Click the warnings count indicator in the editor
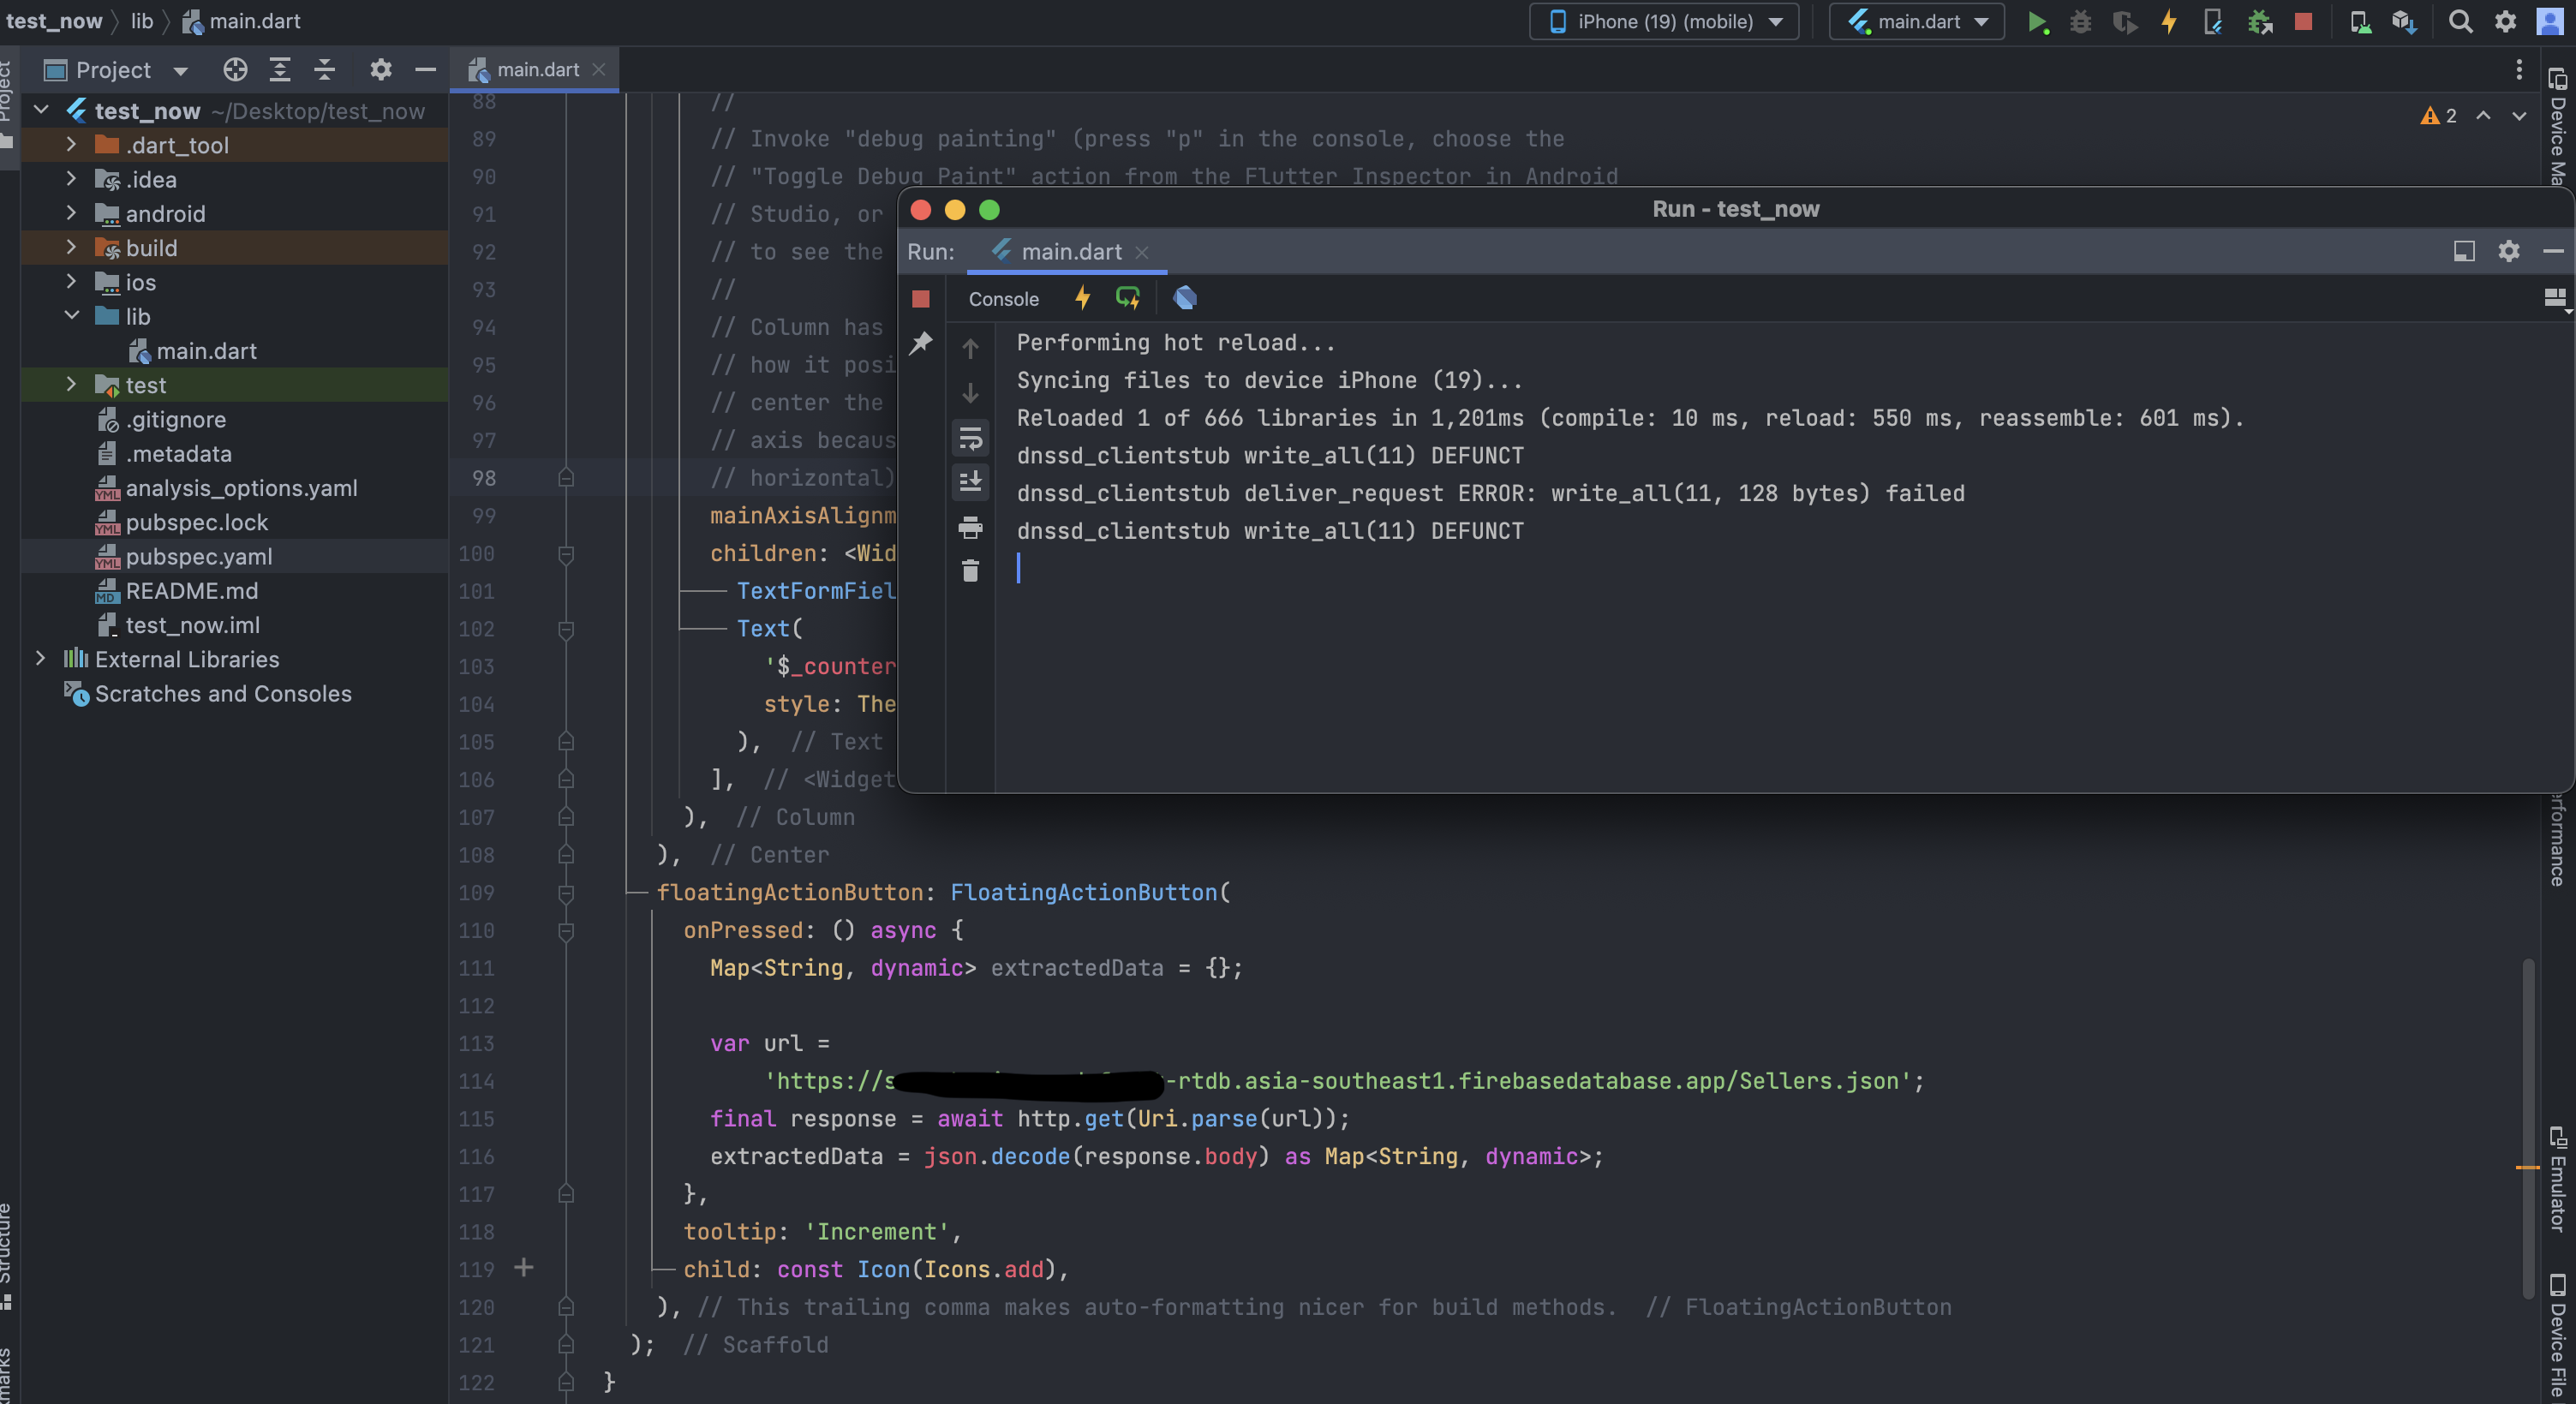 click(x=2439, y=115)
